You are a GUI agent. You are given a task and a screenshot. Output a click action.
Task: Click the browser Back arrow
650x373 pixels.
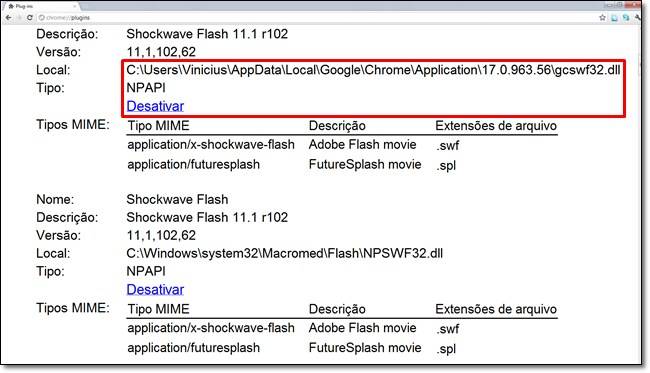(9, 18)
